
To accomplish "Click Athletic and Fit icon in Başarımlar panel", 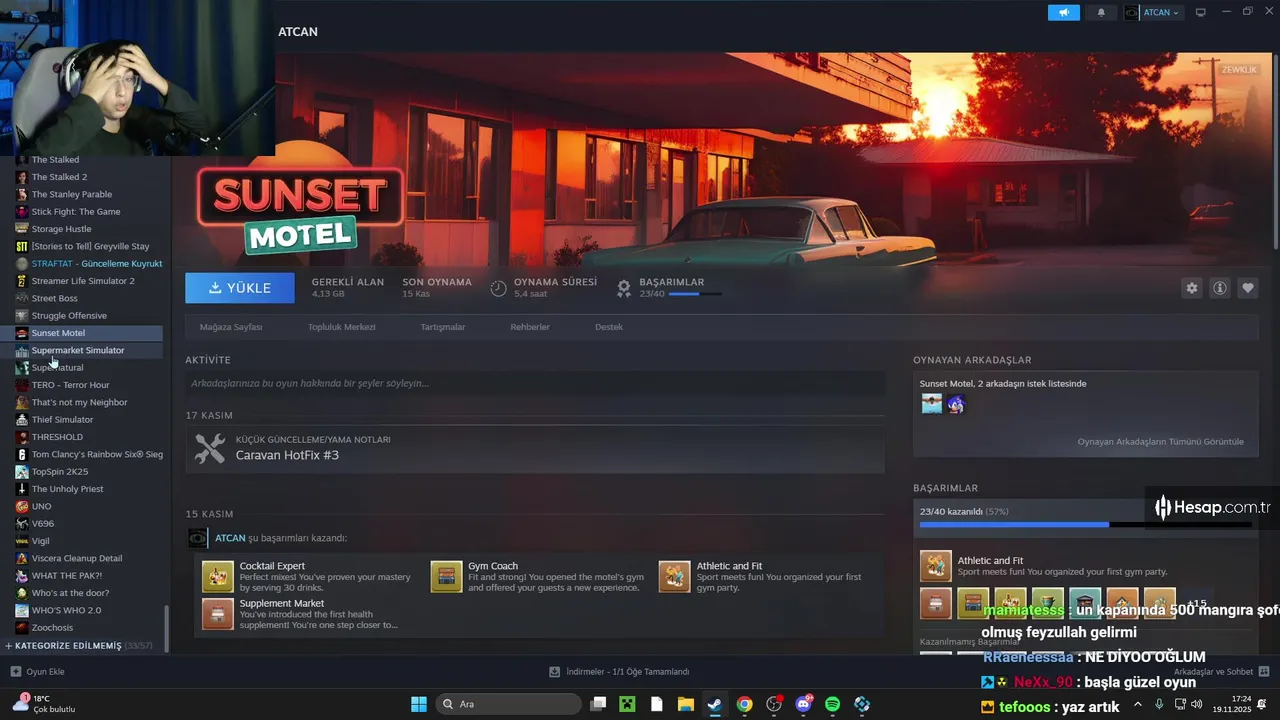I will click(x=936, y=566).
